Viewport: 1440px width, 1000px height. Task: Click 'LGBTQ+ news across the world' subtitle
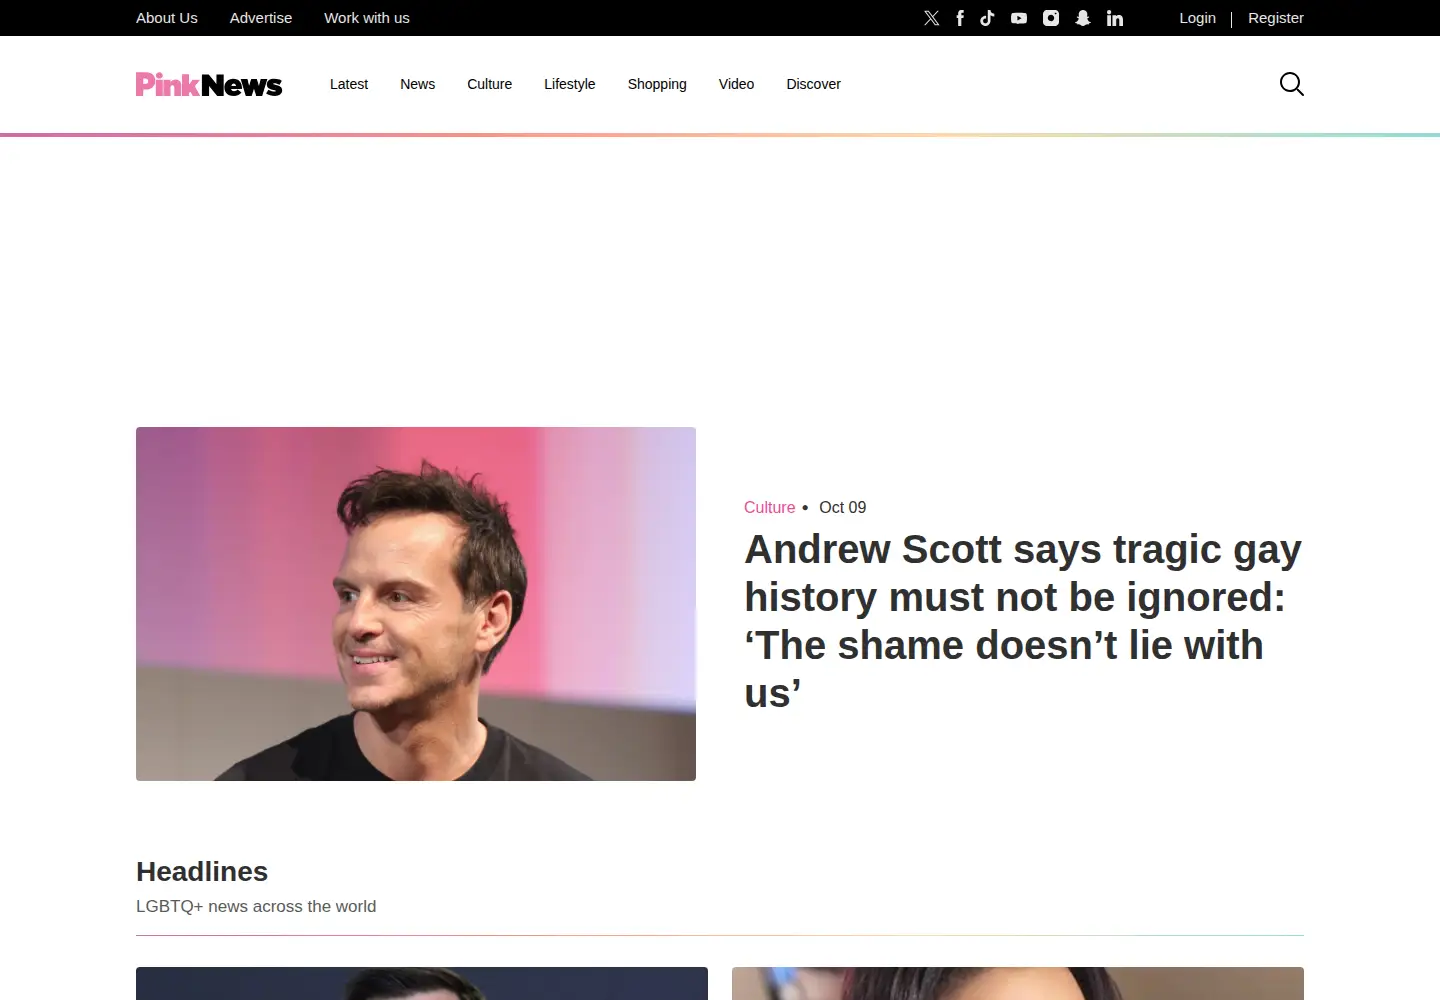point(256,906)
